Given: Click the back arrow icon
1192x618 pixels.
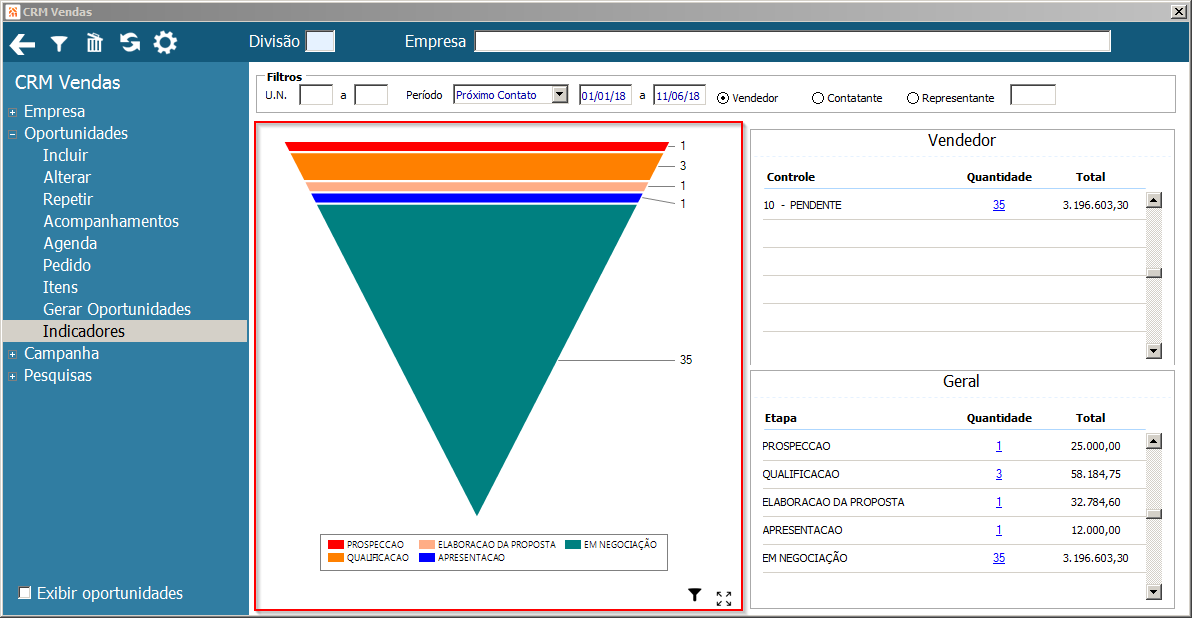Looking at the screenshot, I should pos(23,44).
